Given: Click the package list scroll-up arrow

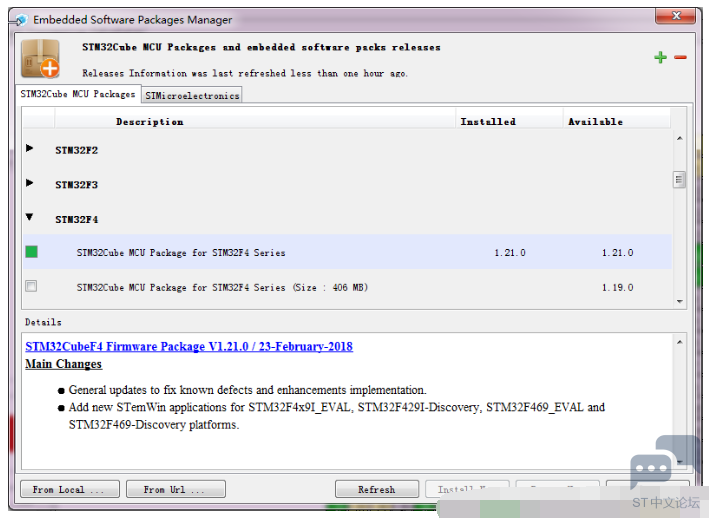Looking at the screenshot, I should (680, 139).
